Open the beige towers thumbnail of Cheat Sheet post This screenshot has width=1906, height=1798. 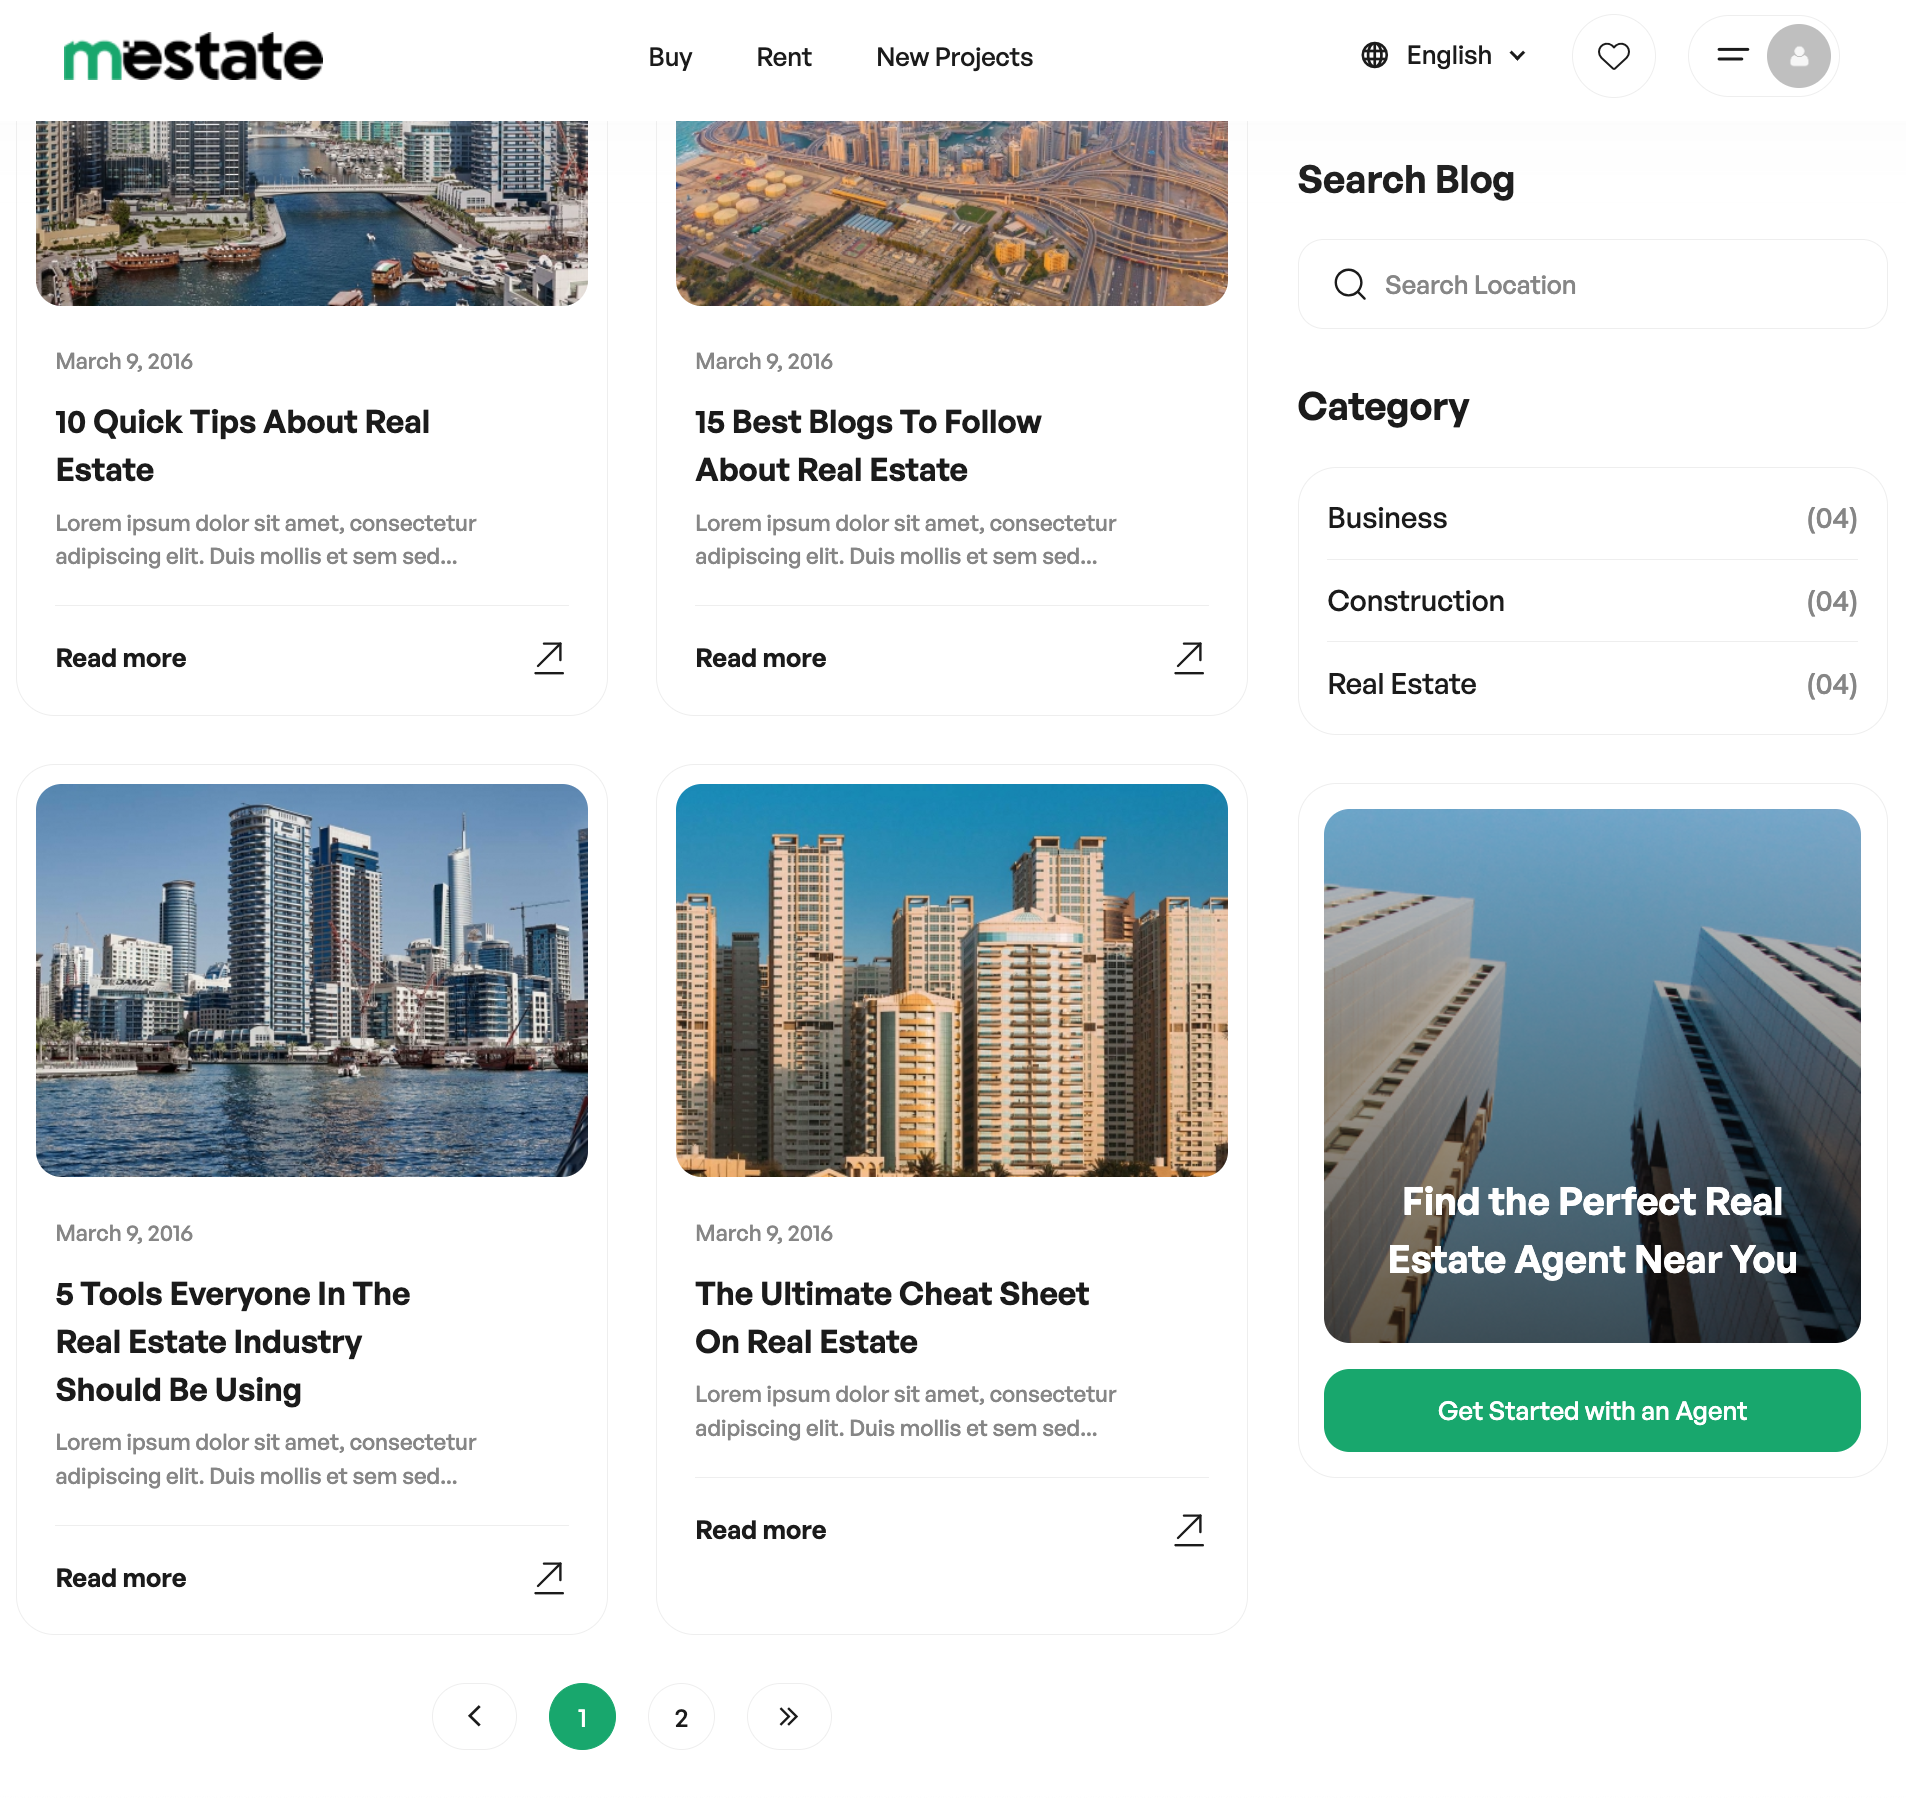(x=952, y=980)
